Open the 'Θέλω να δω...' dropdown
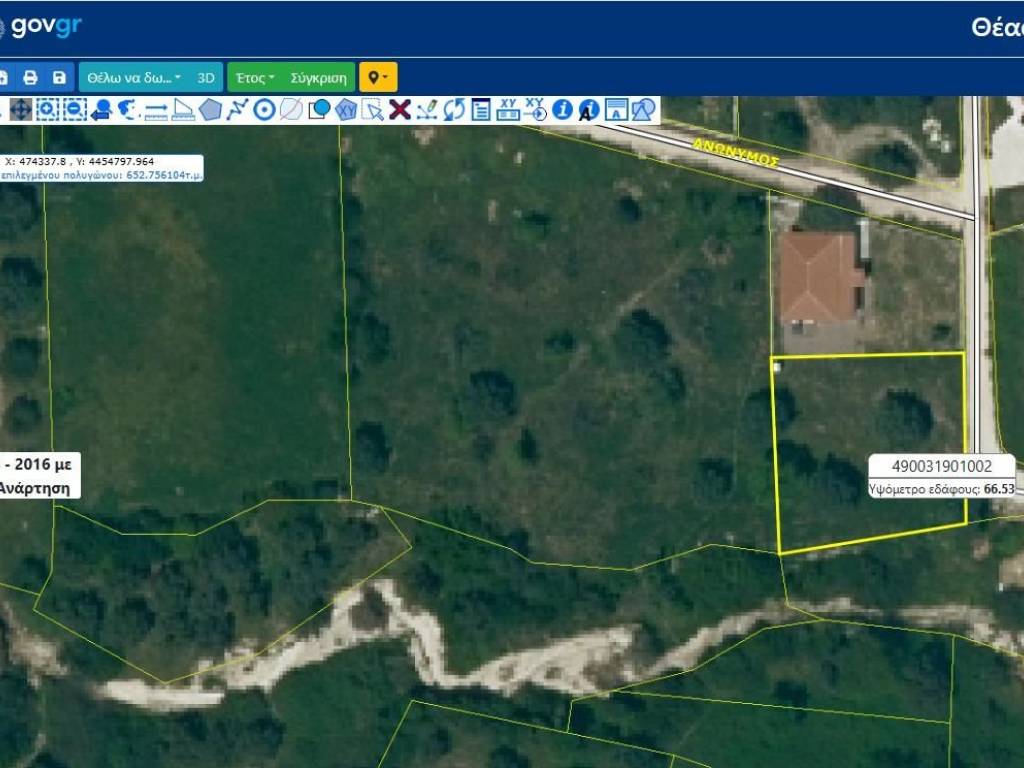Screen dimensions: 1024x768 134,77
